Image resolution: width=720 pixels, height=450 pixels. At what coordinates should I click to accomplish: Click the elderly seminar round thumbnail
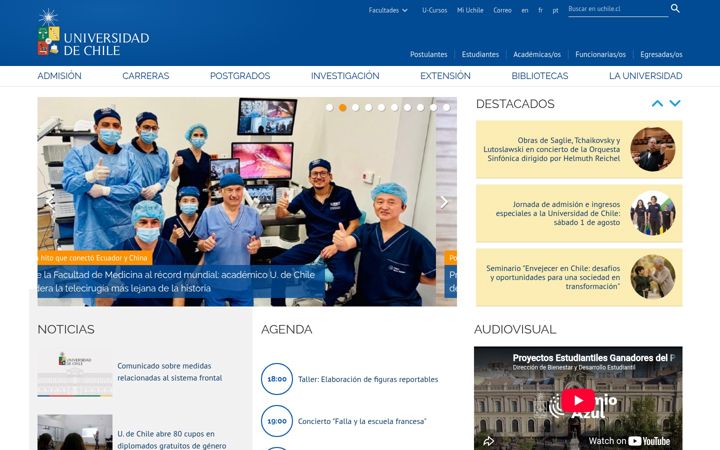click(652, 277)
